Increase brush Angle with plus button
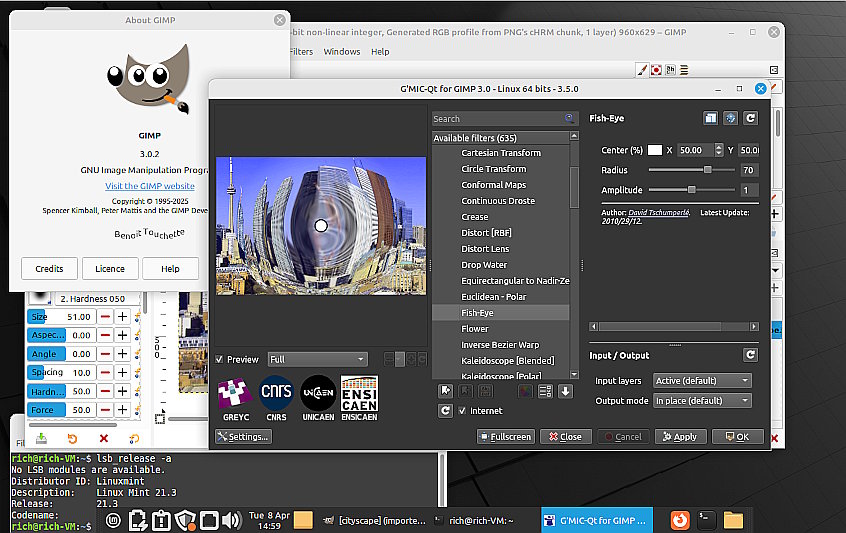This screenshot has width=846, height=533. [x=122, y=354]
